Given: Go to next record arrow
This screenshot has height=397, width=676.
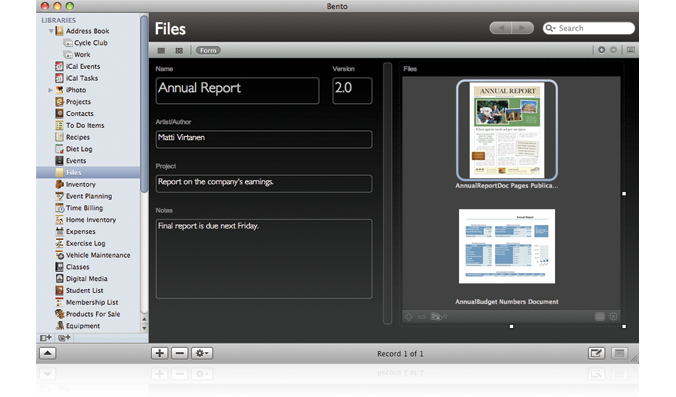Looking at the screenshot, I should 523,28.
